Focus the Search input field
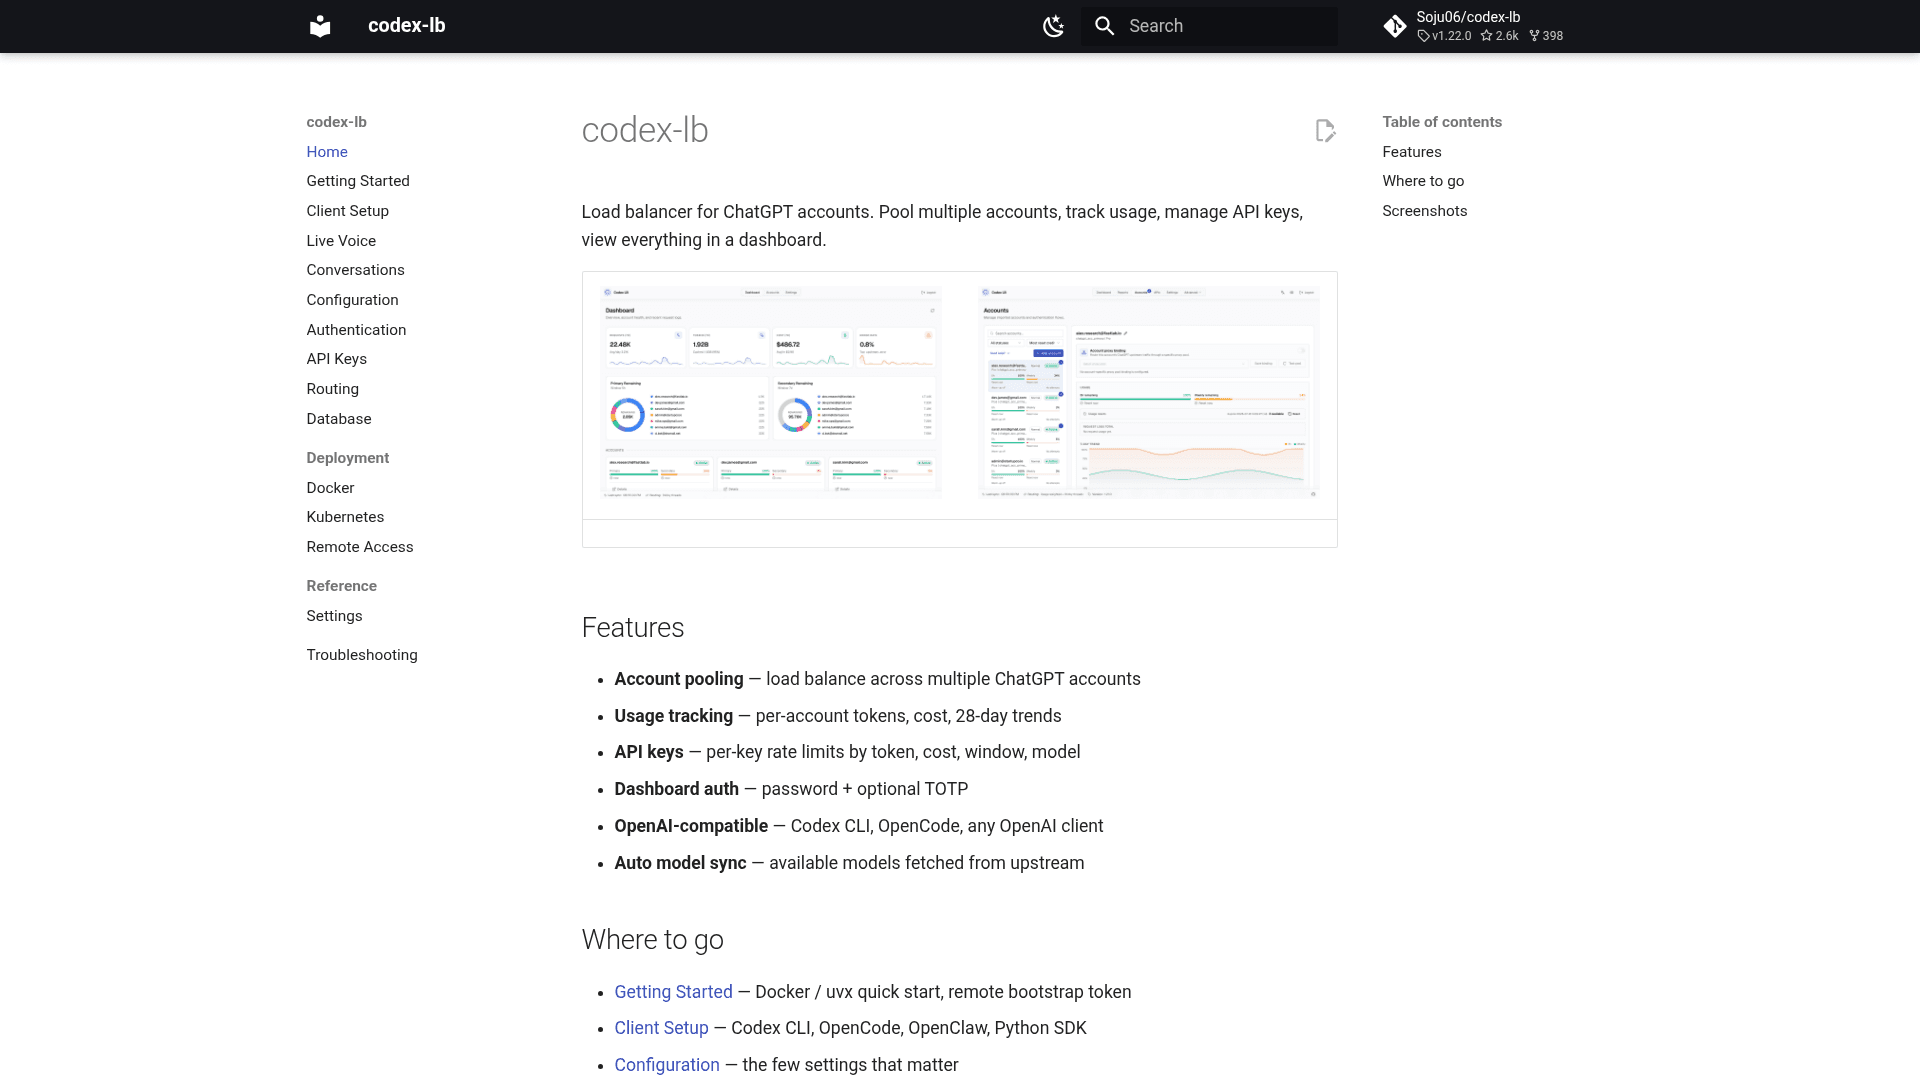The width and height of the screenshot is (1920, 1080). pyautogui.click(x=1209, y=26)
